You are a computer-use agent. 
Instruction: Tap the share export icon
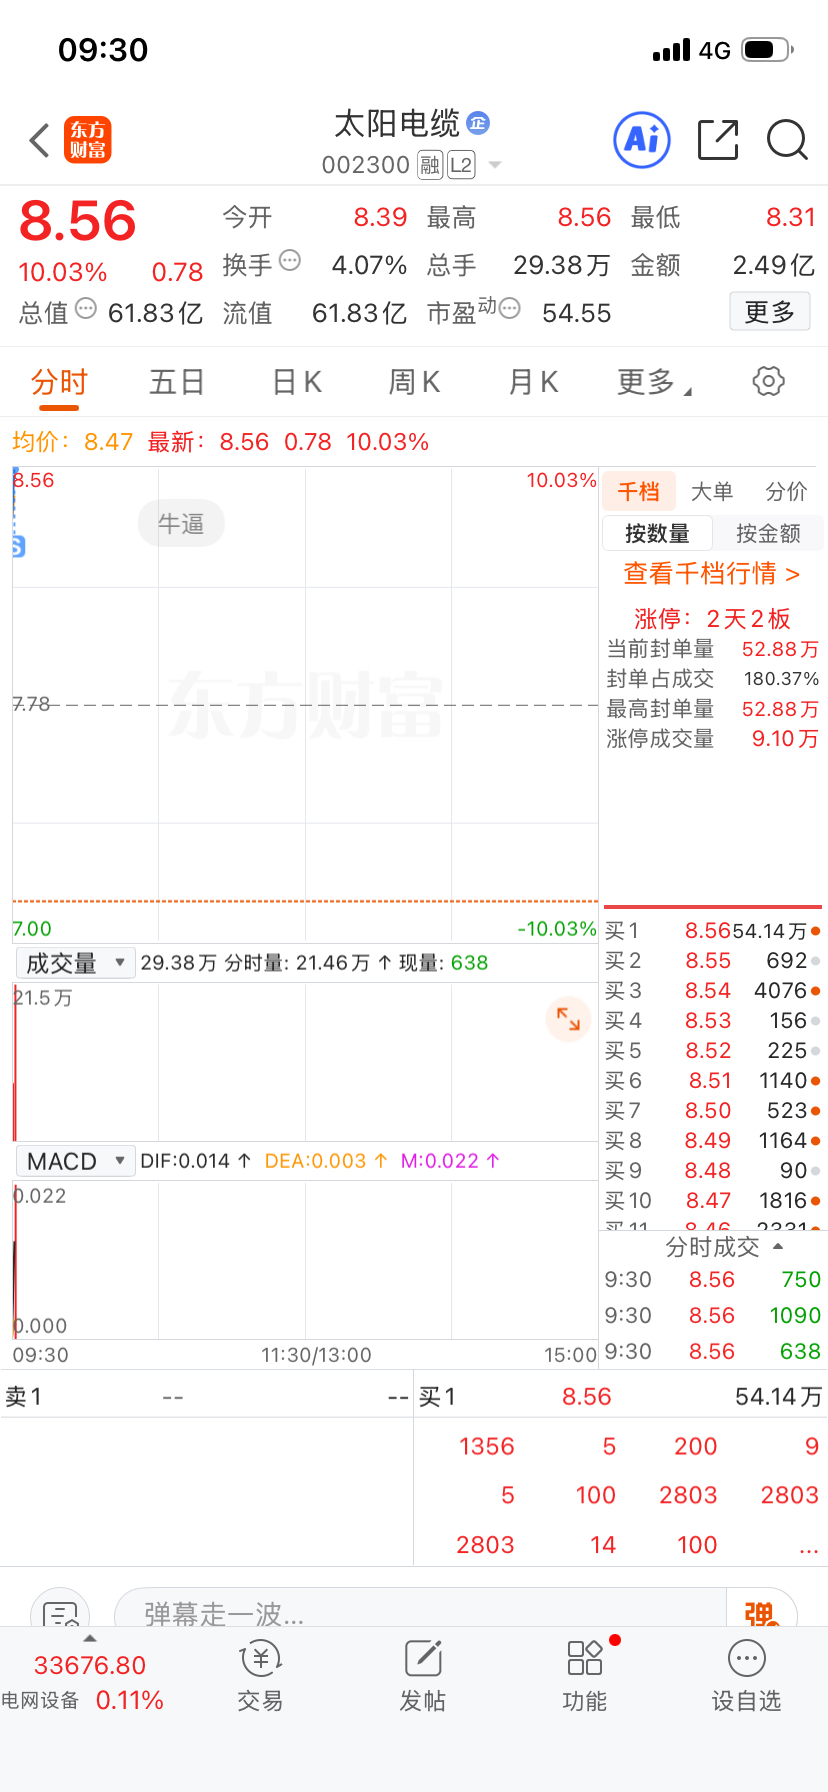[x=717, y=140]
